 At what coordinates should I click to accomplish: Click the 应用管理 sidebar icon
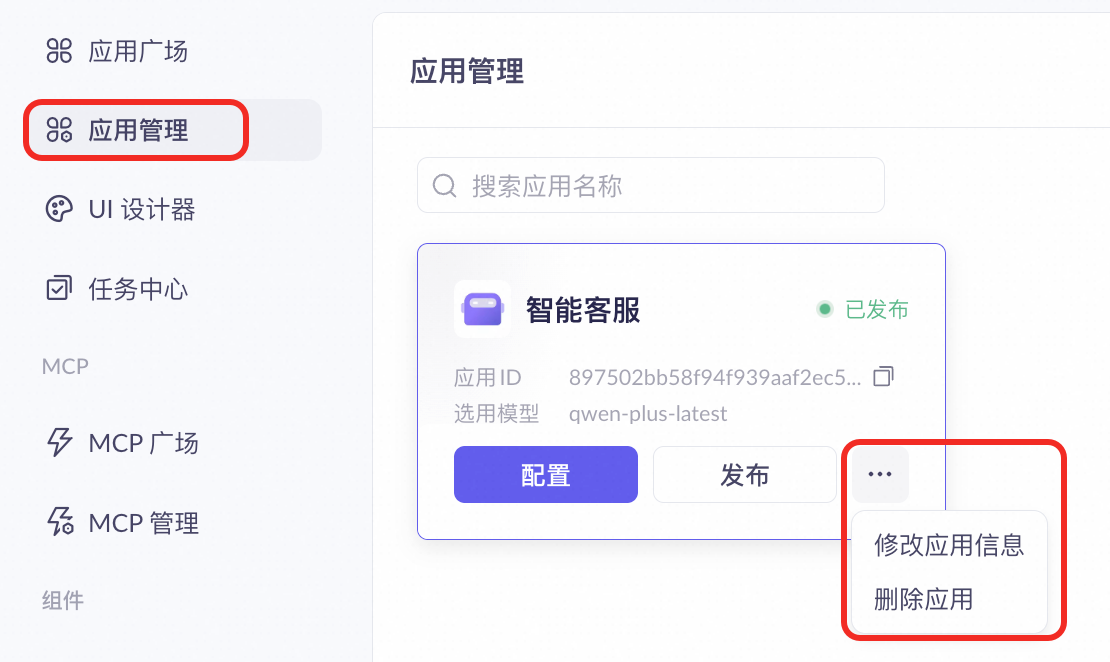[x=60, y=130]
